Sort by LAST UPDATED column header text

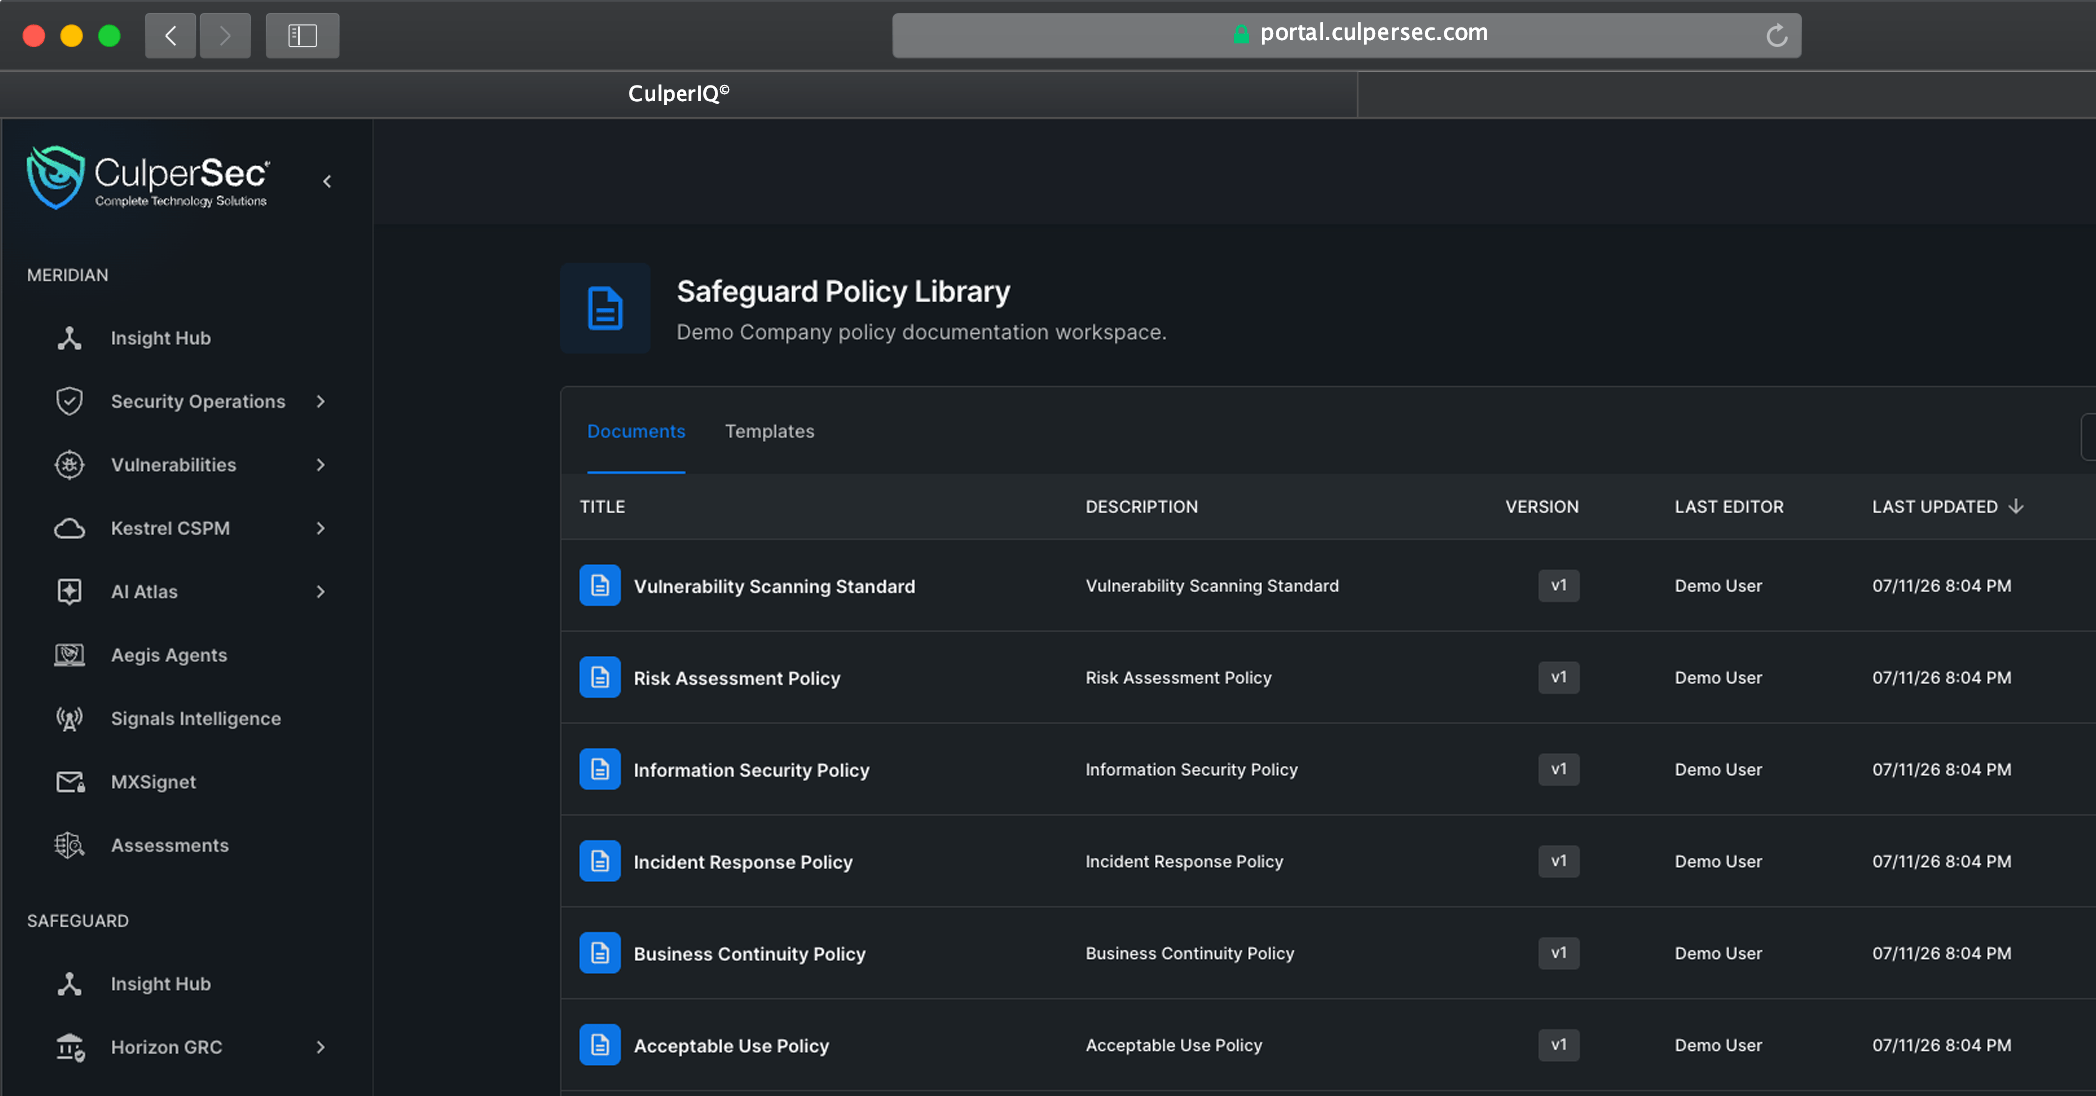(x=1935, y=507)
